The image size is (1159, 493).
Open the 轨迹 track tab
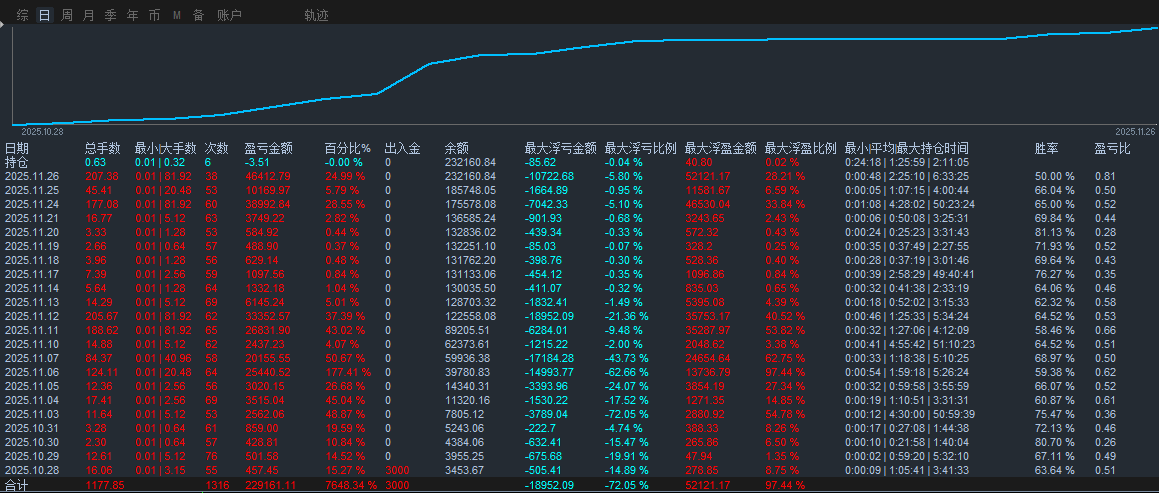(316, 15)
